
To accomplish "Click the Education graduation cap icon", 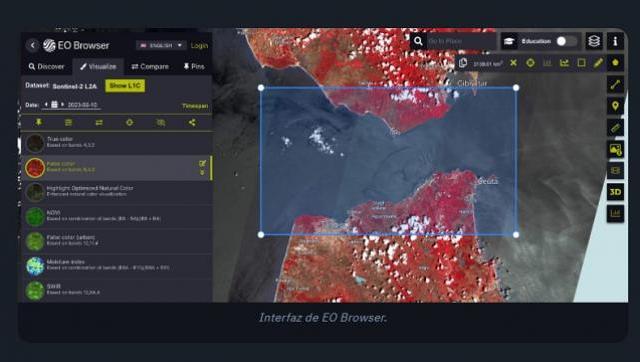I will coord(509,41).
